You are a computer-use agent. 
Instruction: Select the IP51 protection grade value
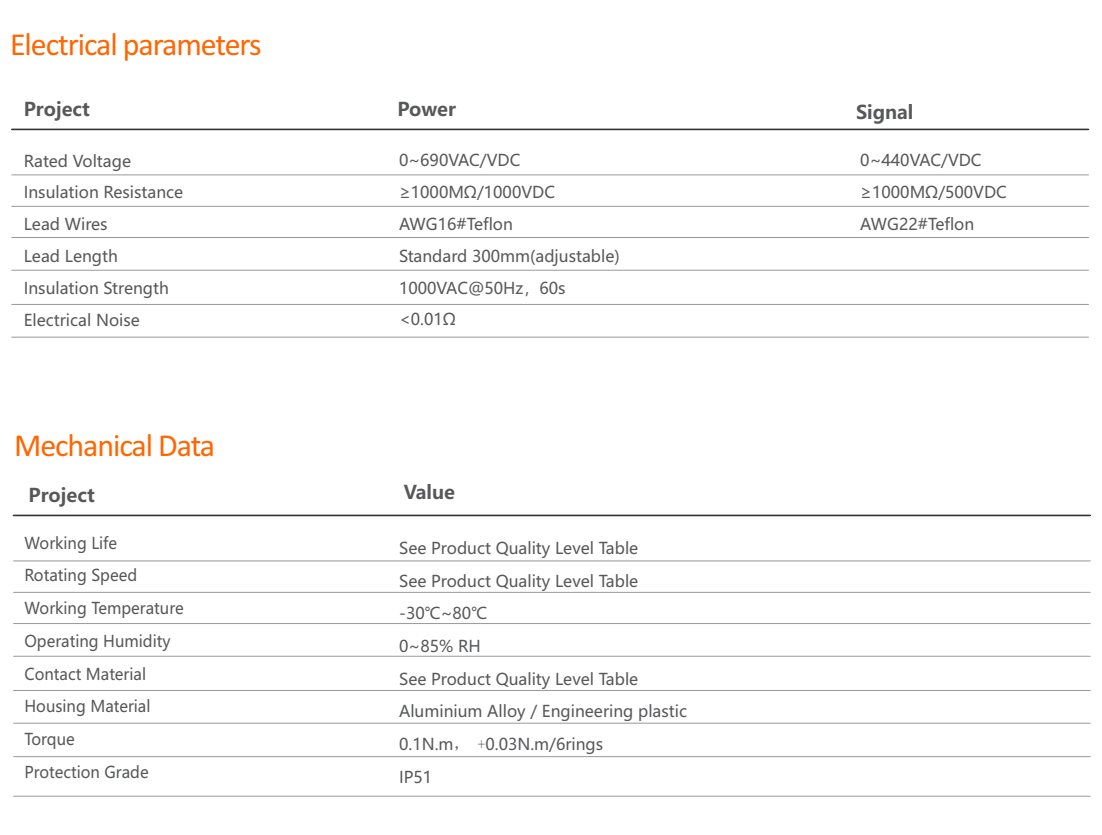414,777
